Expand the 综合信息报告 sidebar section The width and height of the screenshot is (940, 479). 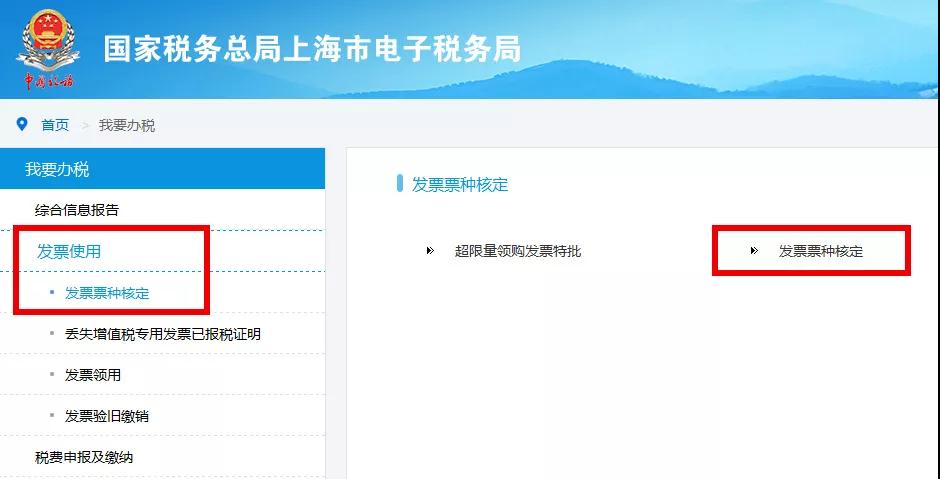[x=77, y=210]
